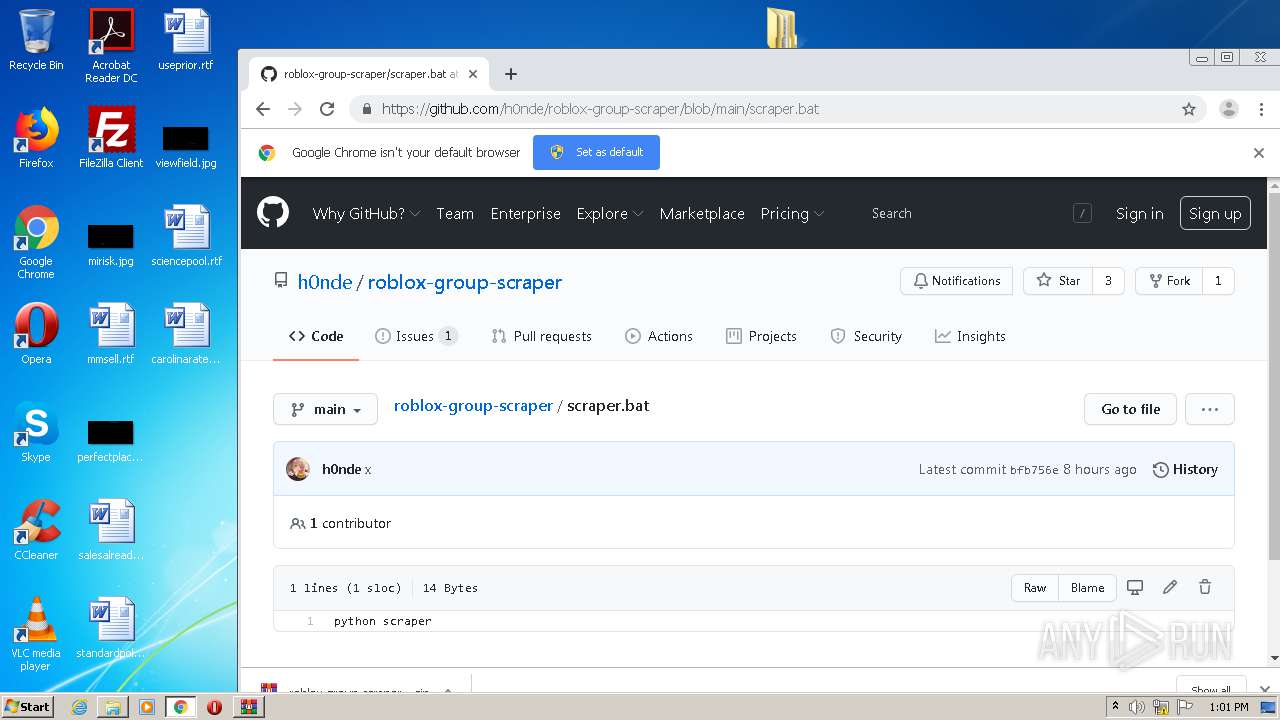The height and width of the screenshot is (720, 1280).
Task: Bookmark this page with star icon
Action: pyautogui.click(x=1189, y=109)
